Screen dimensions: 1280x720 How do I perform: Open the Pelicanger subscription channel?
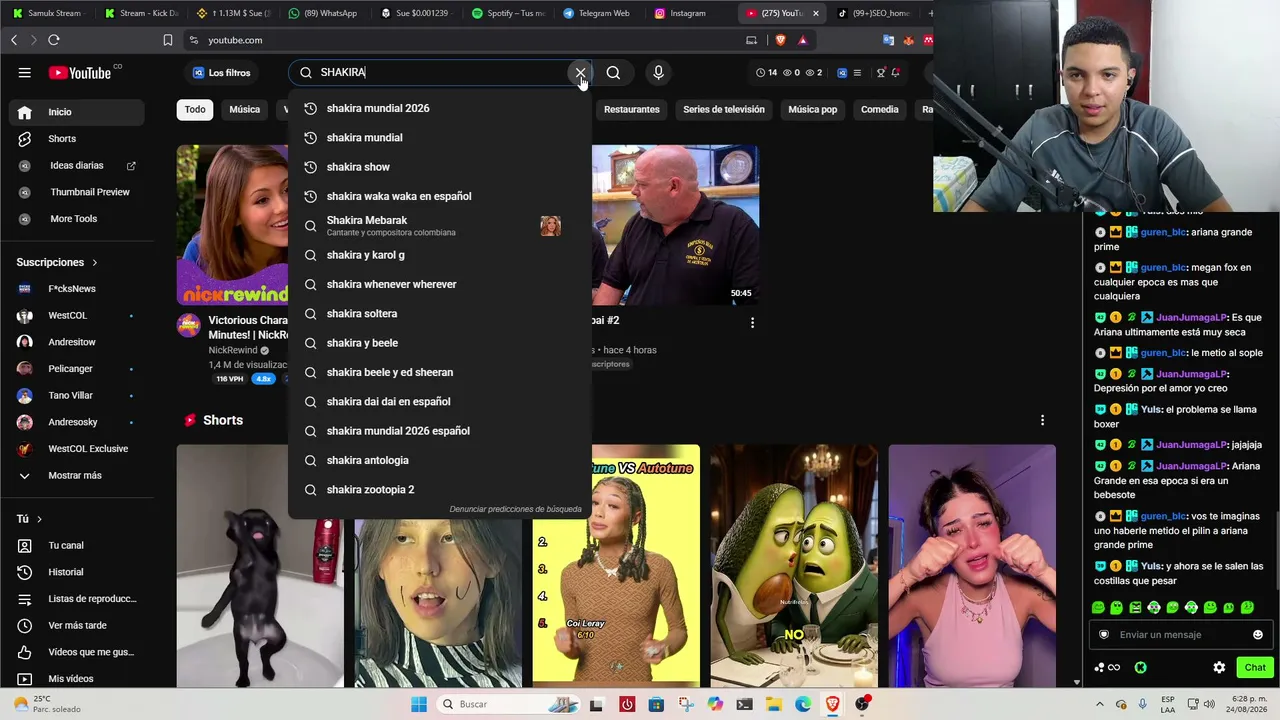click(x=76, y=369)
